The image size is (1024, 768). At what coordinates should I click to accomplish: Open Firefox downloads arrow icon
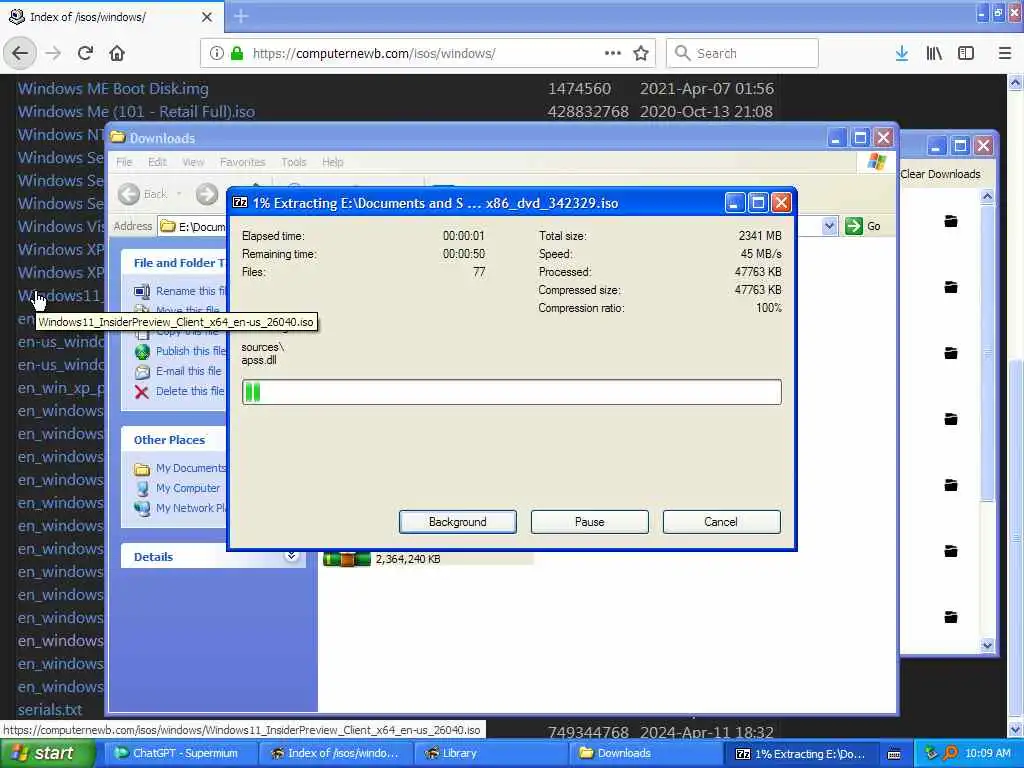[x=901, y=54]
